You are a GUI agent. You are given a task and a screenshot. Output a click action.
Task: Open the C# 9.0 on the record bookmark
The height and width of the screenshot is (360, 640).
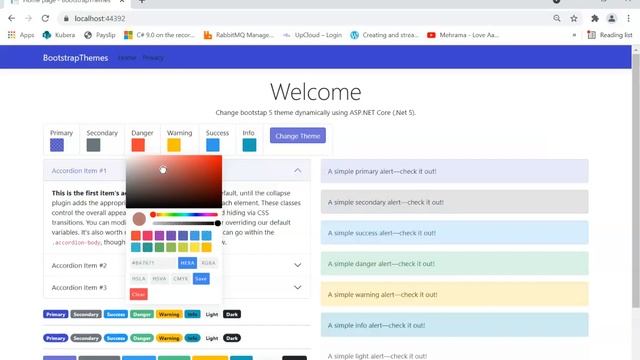160,35
